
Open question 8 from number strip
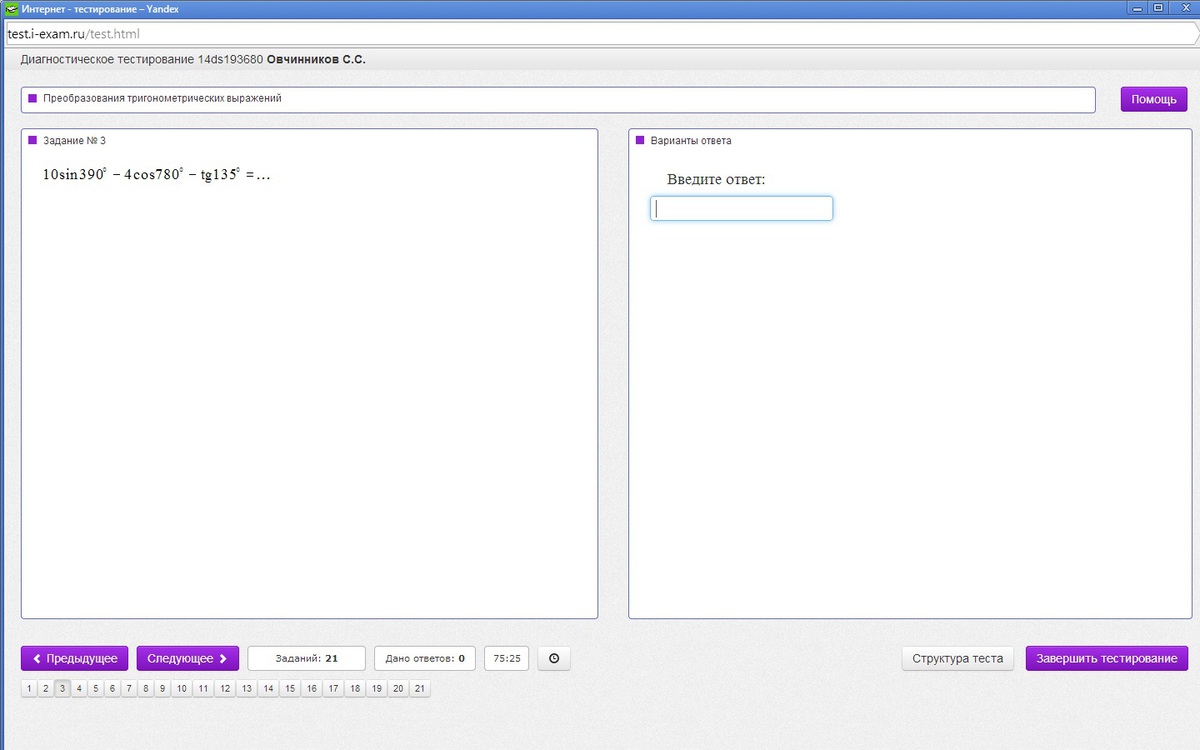pyautogui.click(x=145, y=688)
